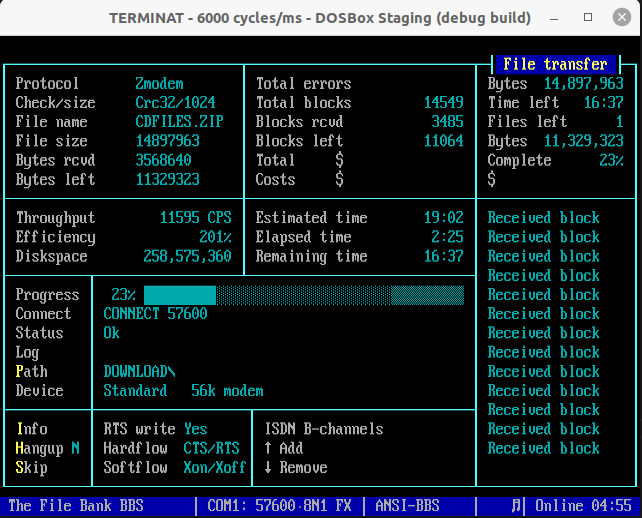This screenshot has width=642, height=518.
Task: Click the music note icon in status bar
Action: click(x=516, y=506)
